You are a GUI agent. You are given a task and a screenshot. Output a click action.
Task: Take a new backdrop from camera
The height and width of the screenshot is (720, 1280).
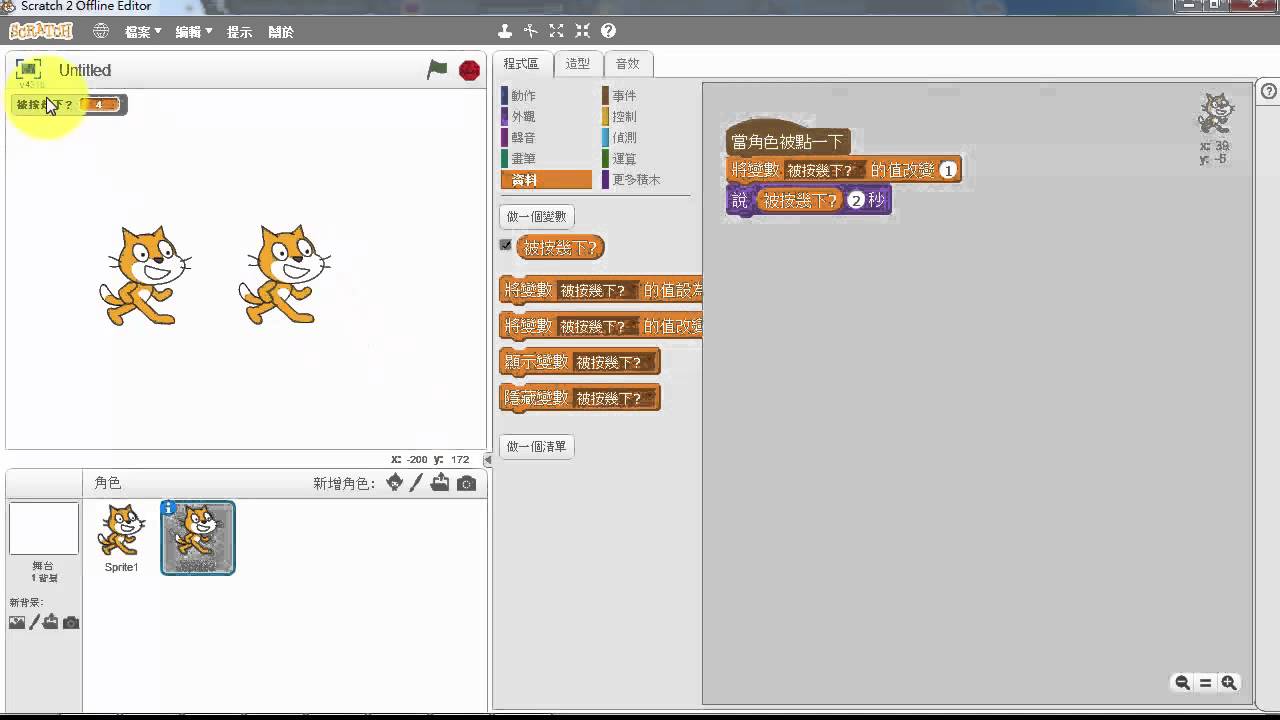(x=71, y=622)
